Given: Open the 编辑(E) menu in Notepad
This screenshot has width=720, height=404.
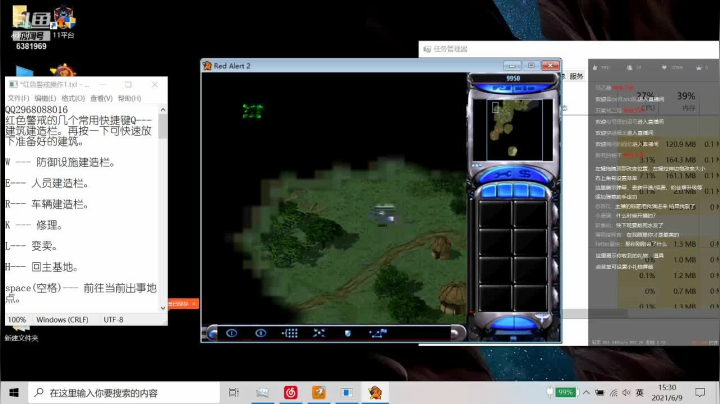Looking at the screenshot, I should (45, 98).
